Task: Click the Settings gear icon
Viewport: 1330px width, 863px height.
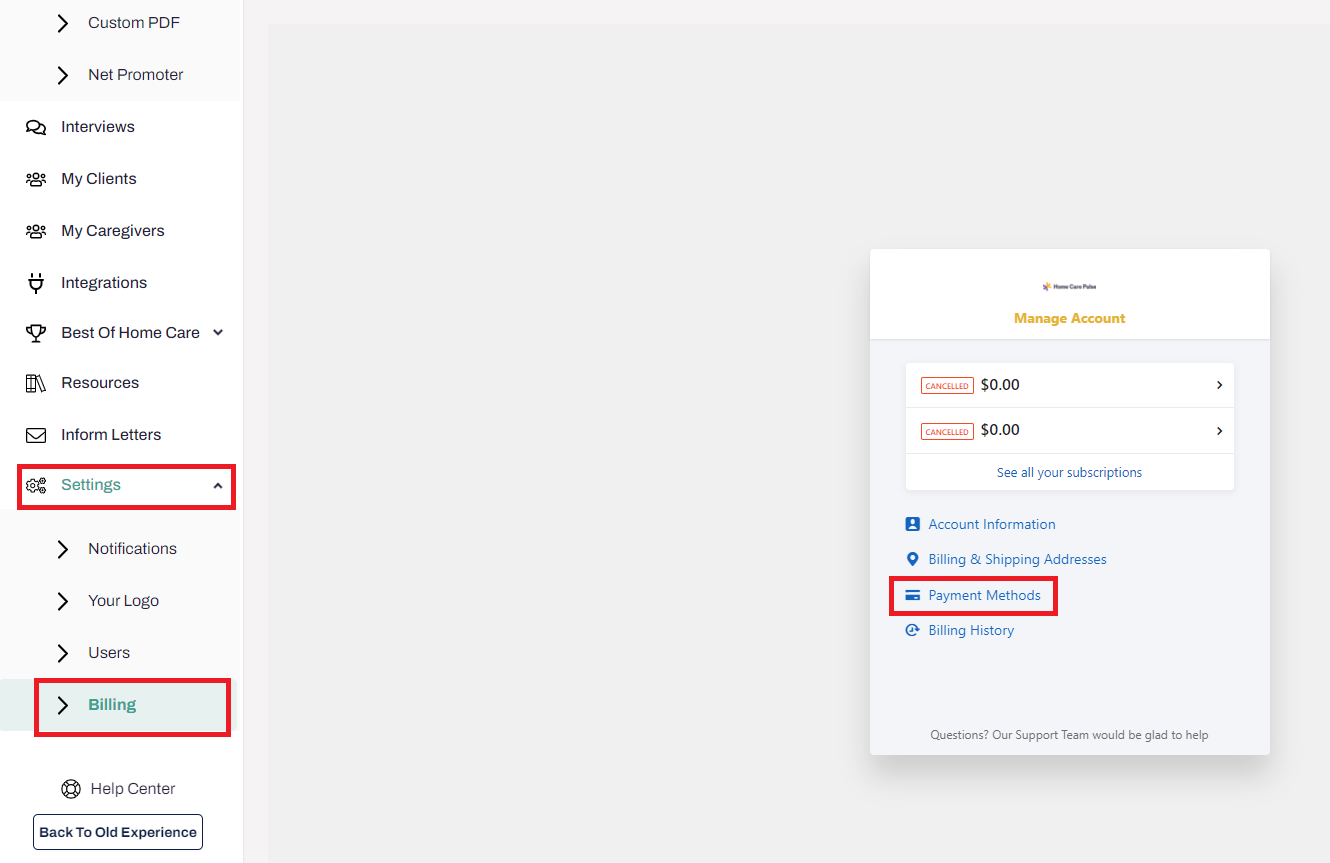Action: click(x=36, y=485)
